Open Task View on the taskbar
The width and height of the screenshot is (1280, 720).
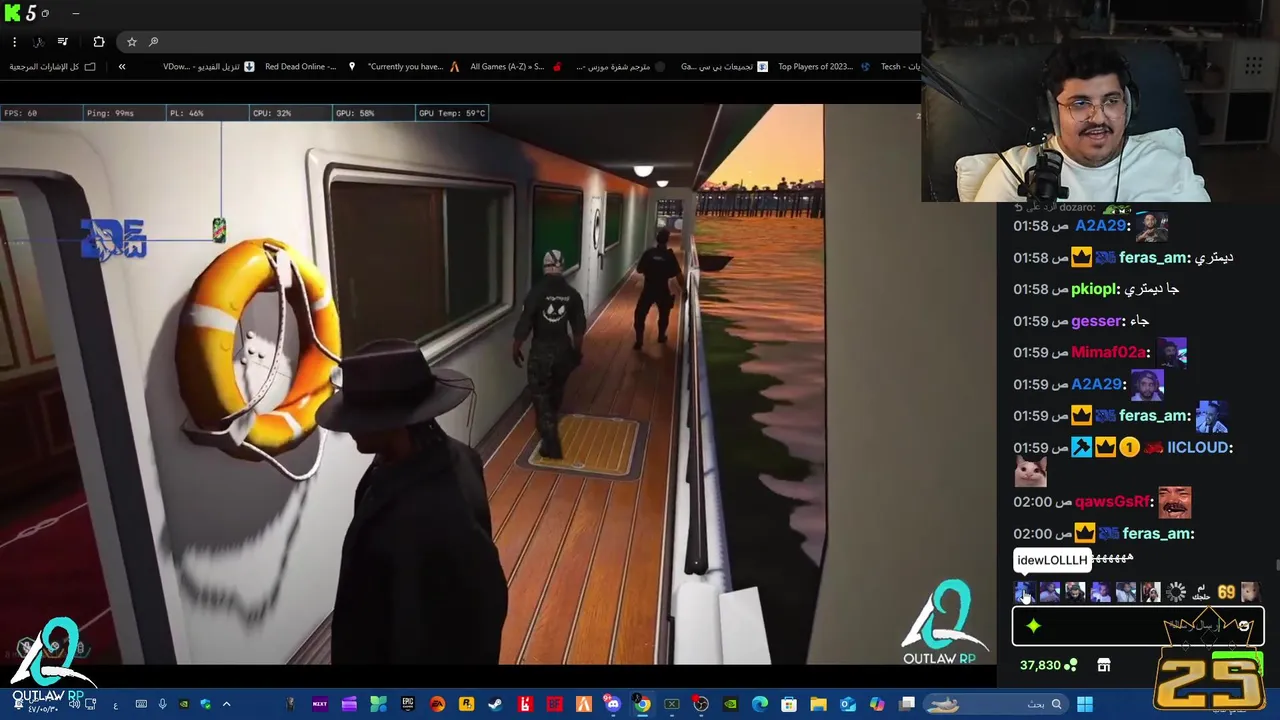(x=907, y=704)
